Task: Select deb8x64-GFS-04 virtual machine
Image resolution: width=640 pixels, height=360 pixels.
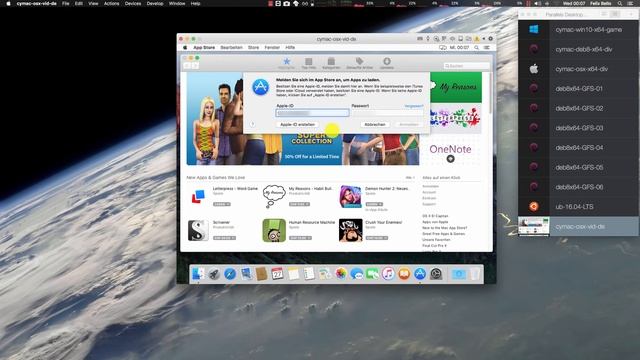Action: coord(578,147)
